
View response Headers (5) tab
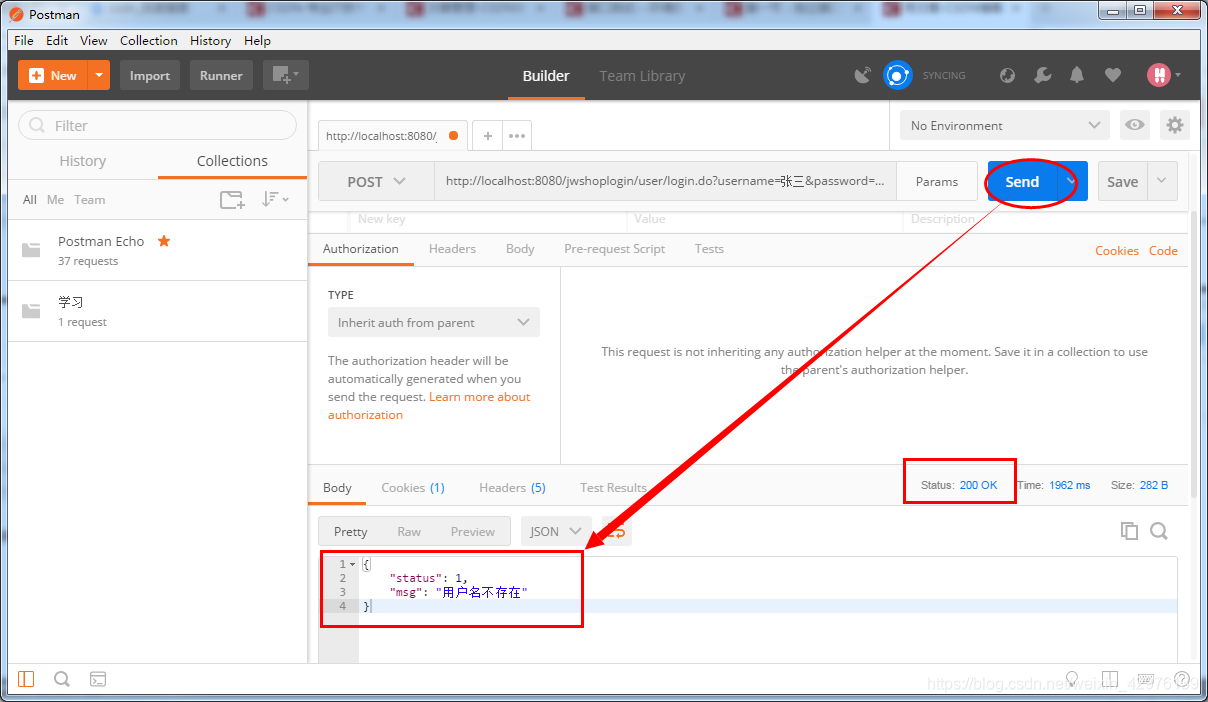[x=512, y=487]
